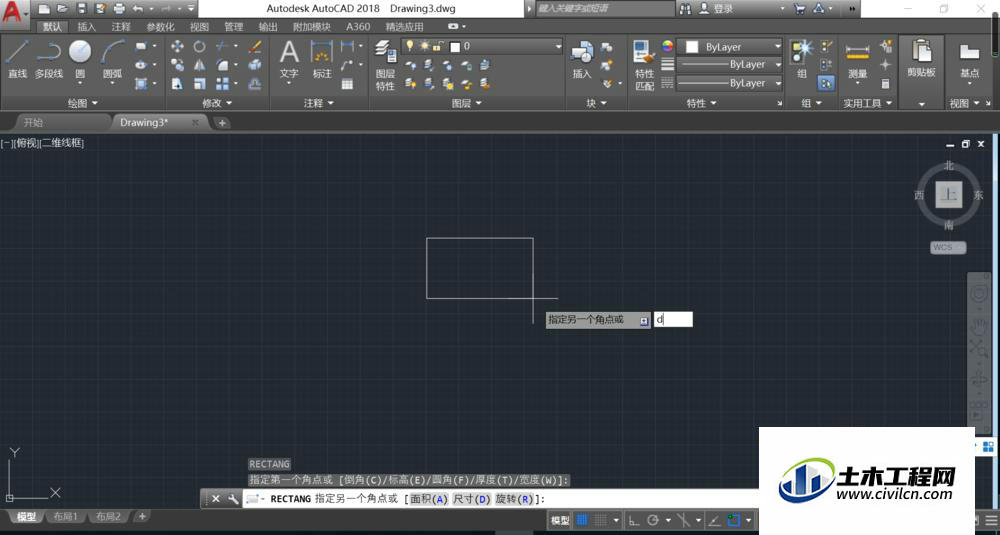Open the 参数化 ribbon tab

pos(160,27)
